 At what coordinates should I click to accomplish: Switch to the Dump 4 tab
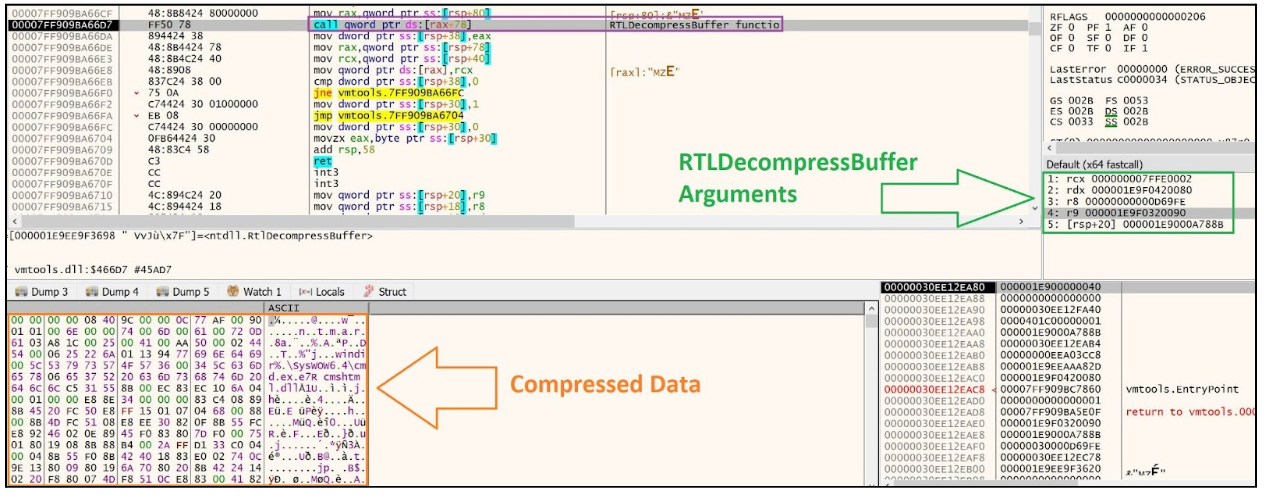pyautogui.click(x=112, y=292)
